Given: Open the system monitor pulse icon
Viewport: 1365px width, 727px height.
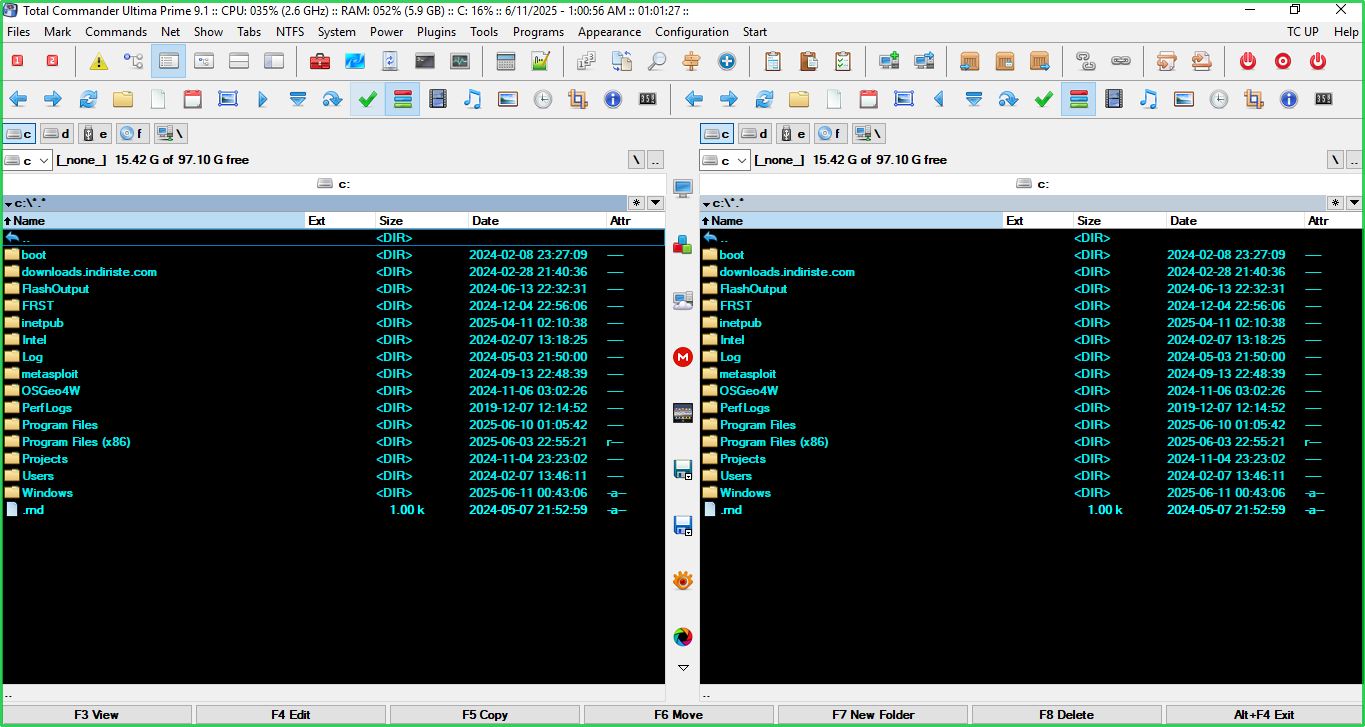Looking at the screenshot, I should click(x=460, y=61).
